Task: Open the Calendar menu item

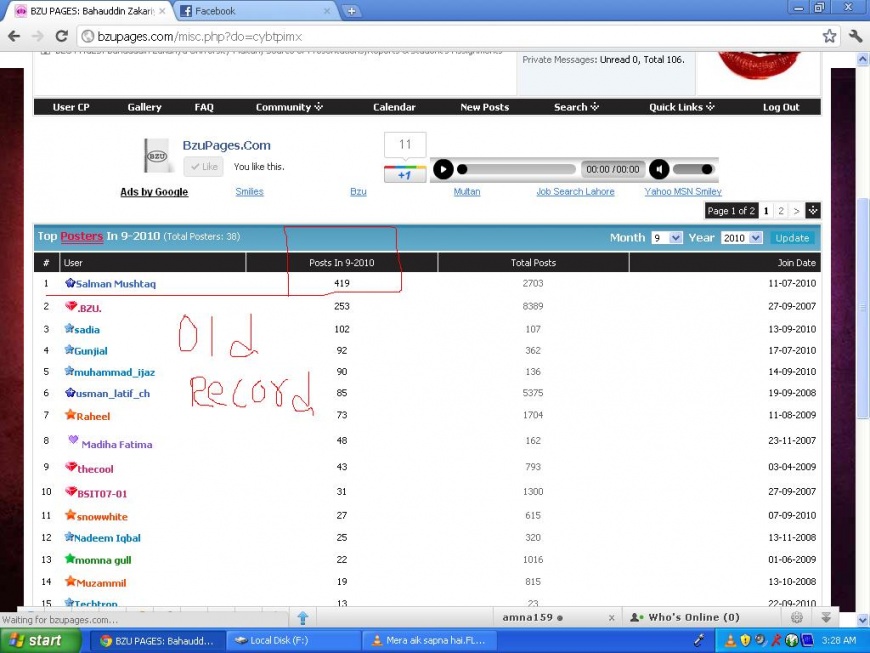Action: 394,107
